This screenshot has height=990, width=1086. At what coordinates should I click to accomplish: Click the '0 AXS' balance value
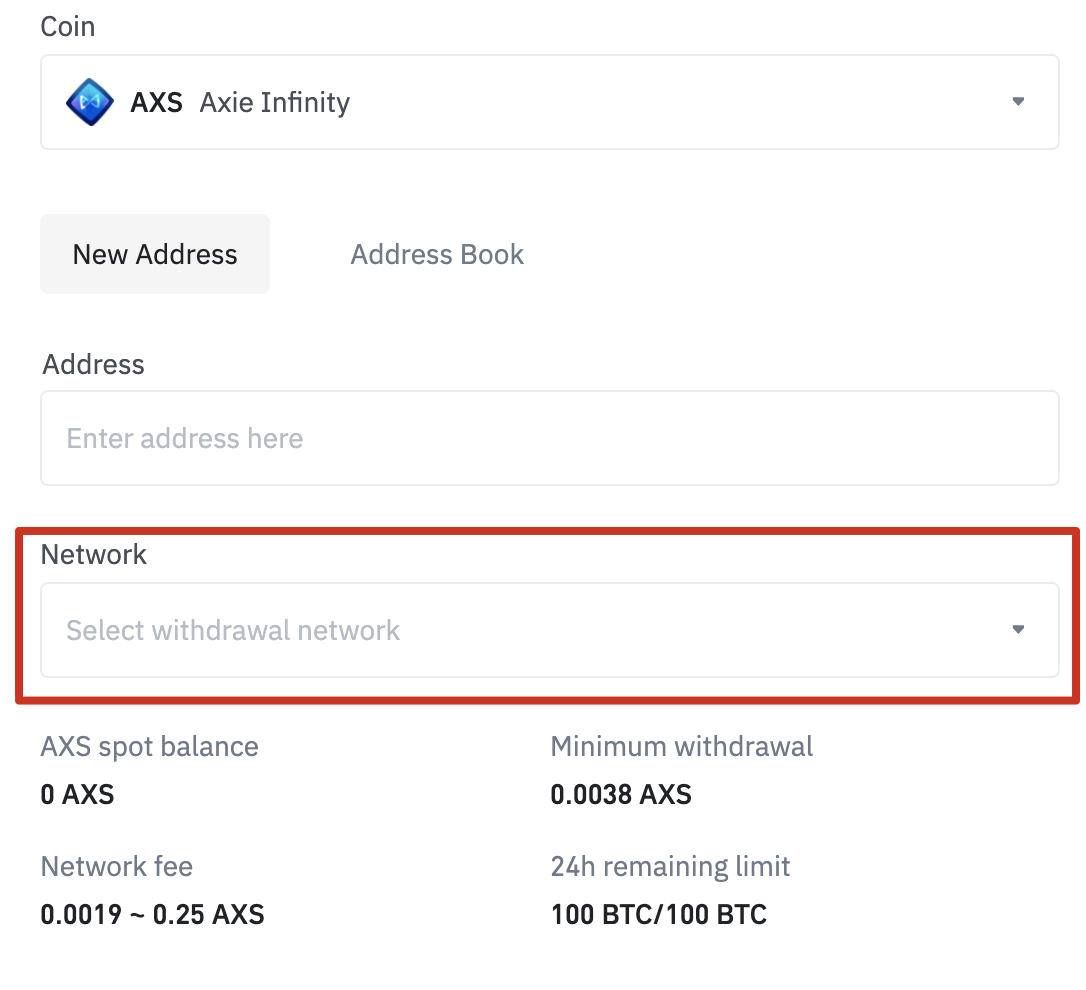77,795
